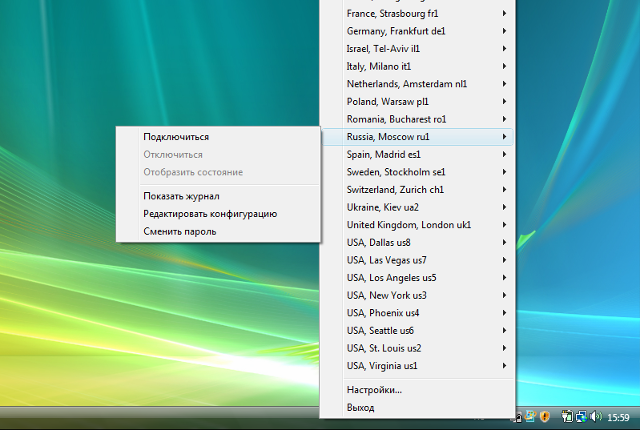
Task: Select the USA, St. Louis us2 entry
Action: [417, 348]
